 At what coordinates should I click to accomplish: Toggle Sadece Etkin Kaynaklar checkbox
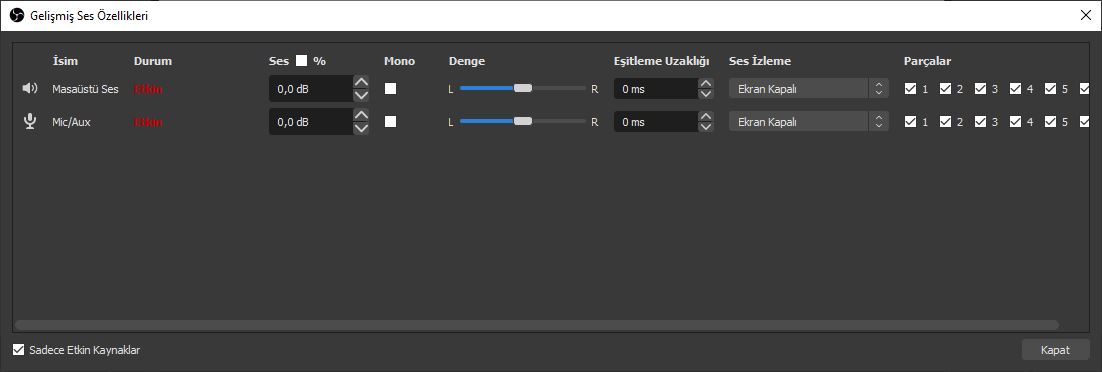[x=18, y=349]
